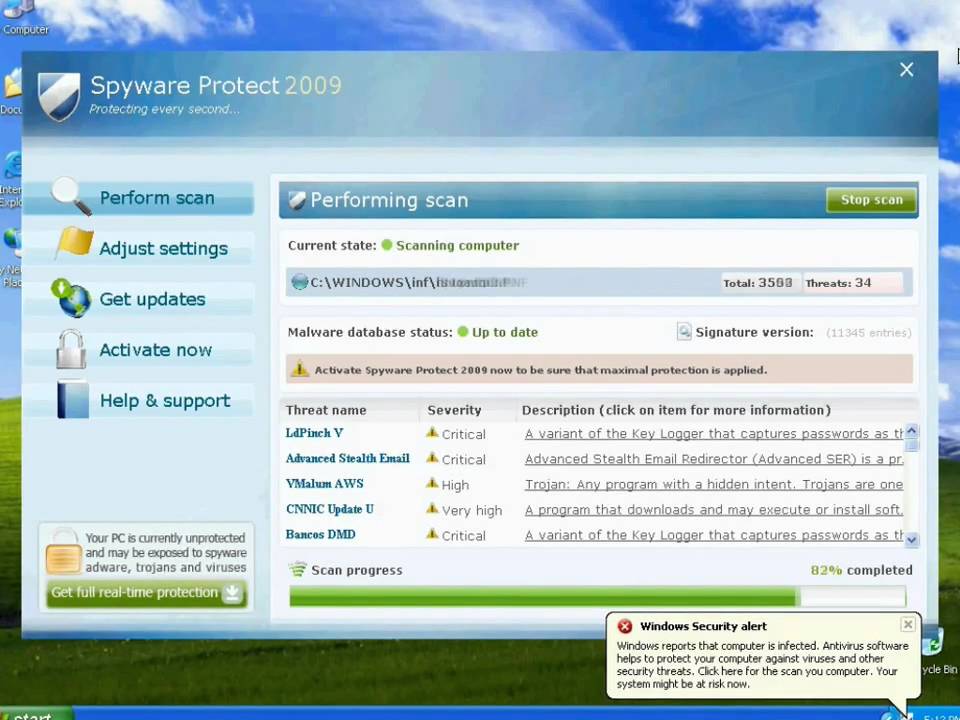Click the '(11345 entries)' signature text
The width and height of the screenshot is (960, 720).
point(868,332)
